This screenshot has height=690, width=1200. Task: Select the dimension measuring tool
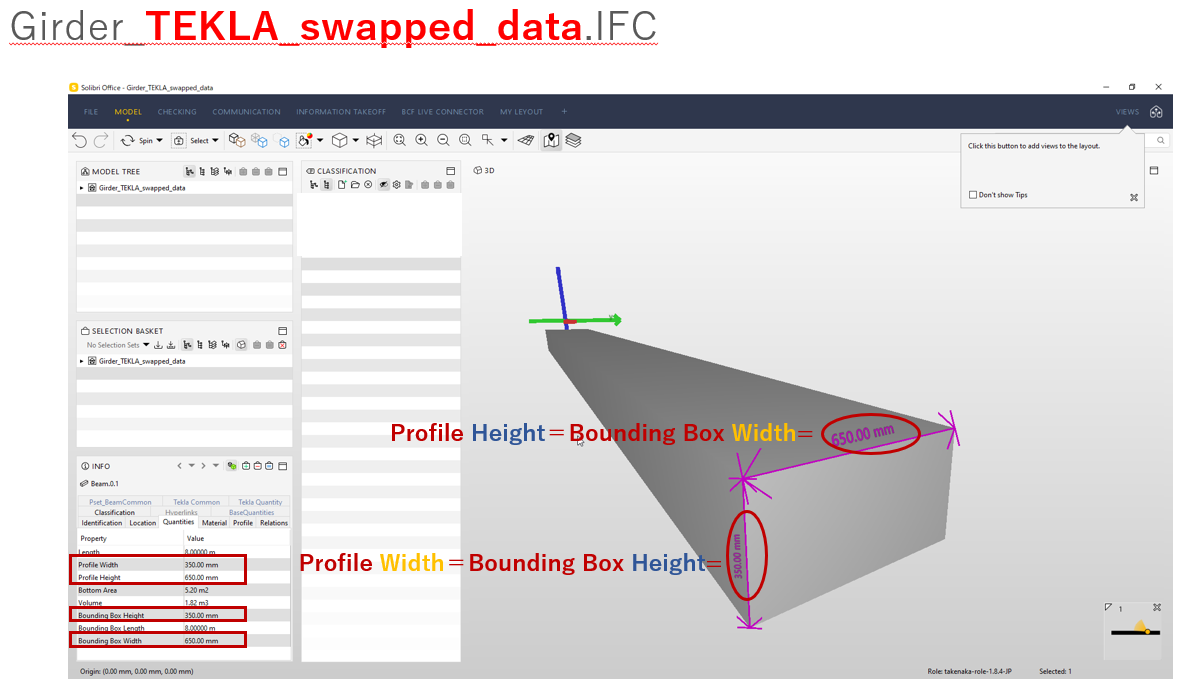click(x=488, y=141)
